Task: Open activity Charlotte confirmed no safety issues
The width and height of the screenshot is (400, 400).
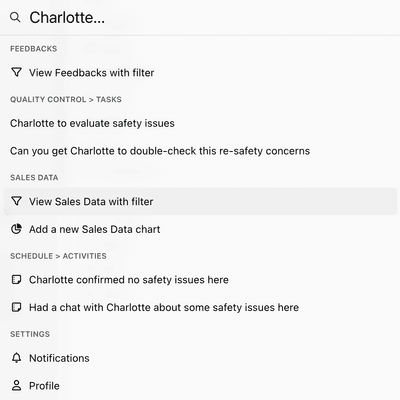Action: (200, 279)
